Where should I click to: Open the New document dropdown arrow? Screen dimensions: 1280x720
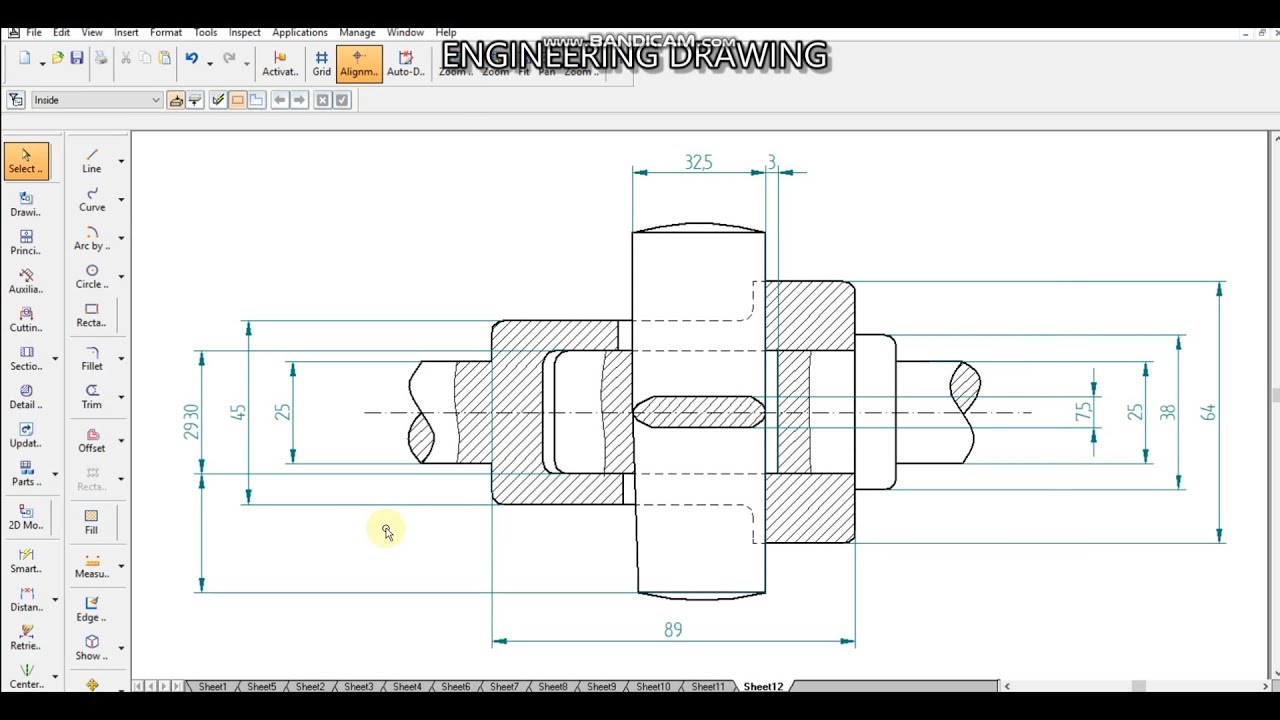coord(42,63)
